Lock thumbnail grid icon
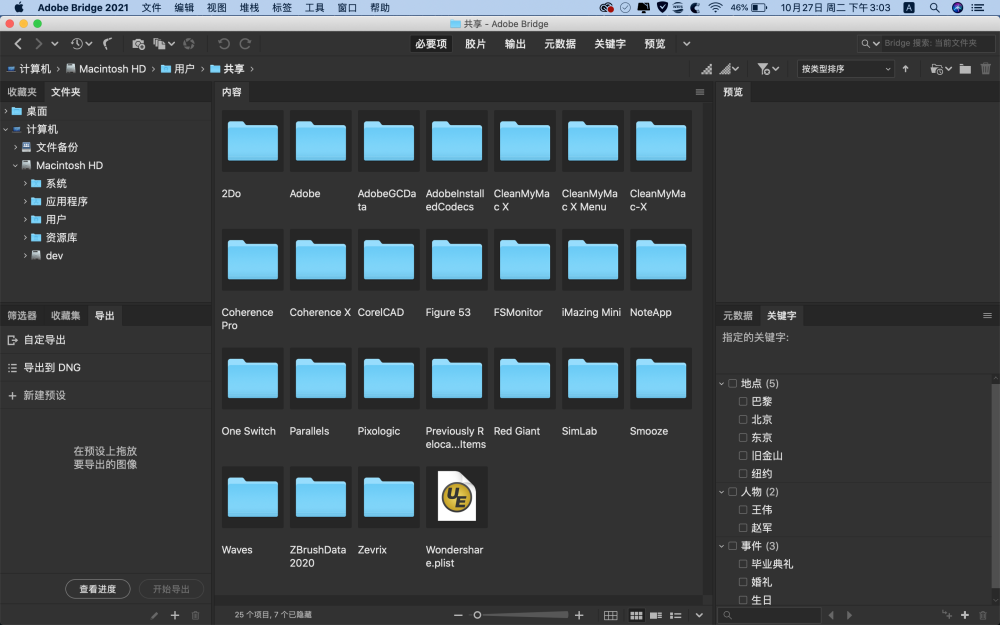 [x=610, y=615]
